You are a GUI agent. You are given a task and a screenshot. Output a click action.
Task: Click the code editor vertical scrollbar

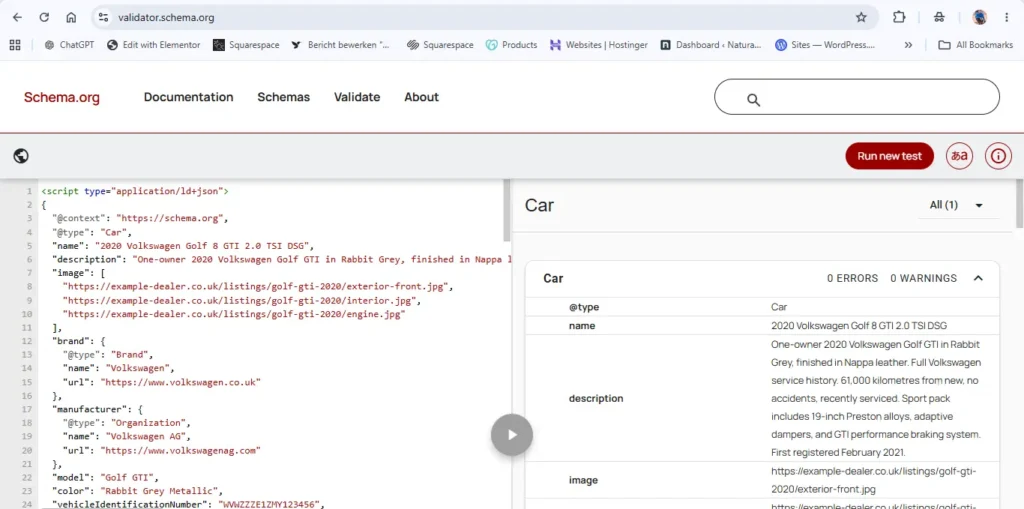(507, 210)
